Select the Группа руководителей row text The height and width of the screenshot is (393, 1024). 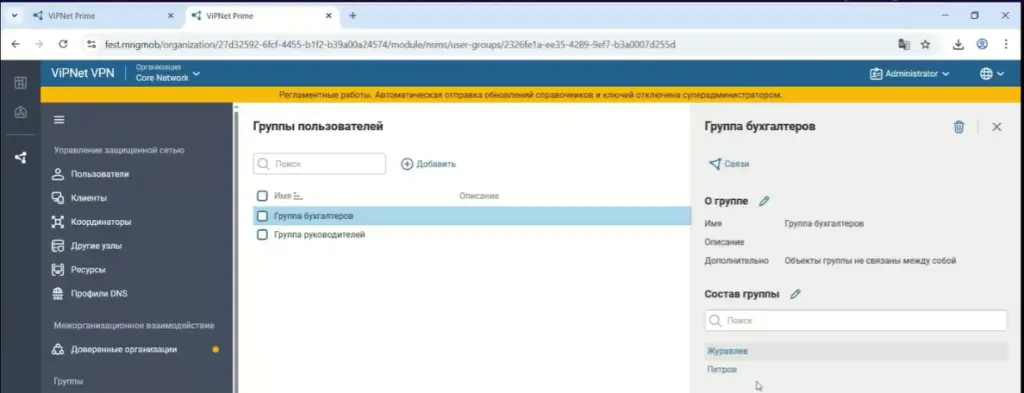319,234
